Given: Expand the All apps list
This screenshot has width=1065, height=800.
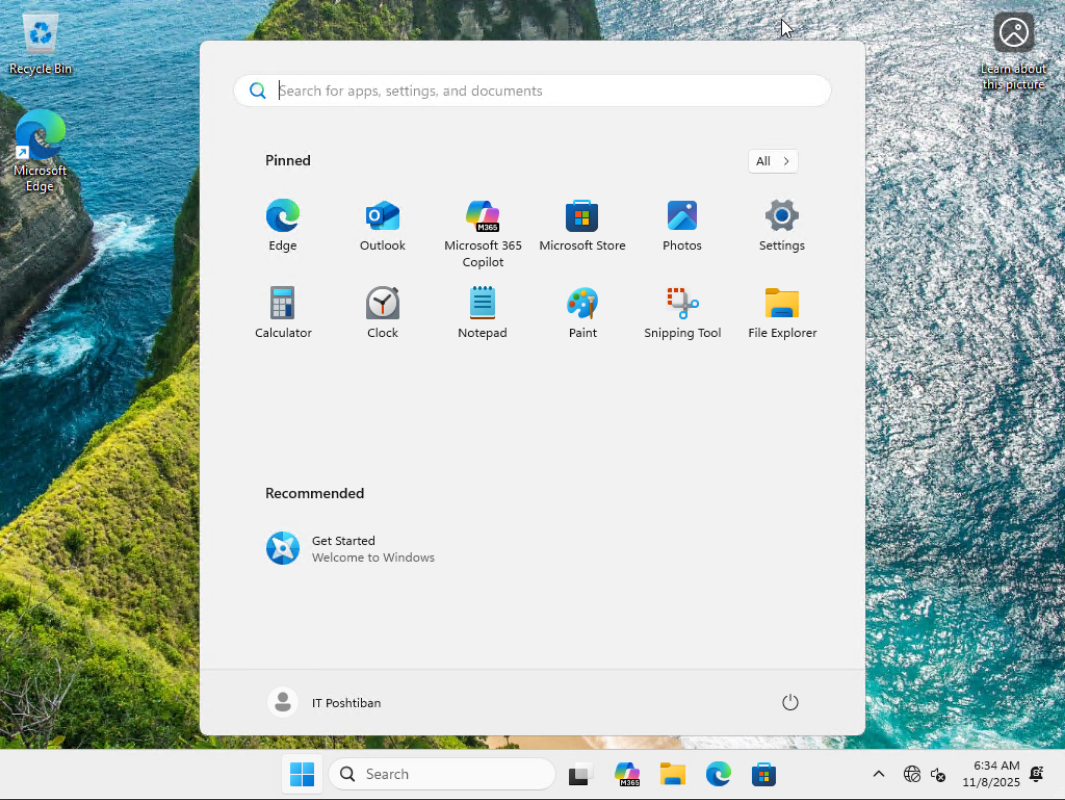Looking at the screenshot, I should (x=773, y=161).
